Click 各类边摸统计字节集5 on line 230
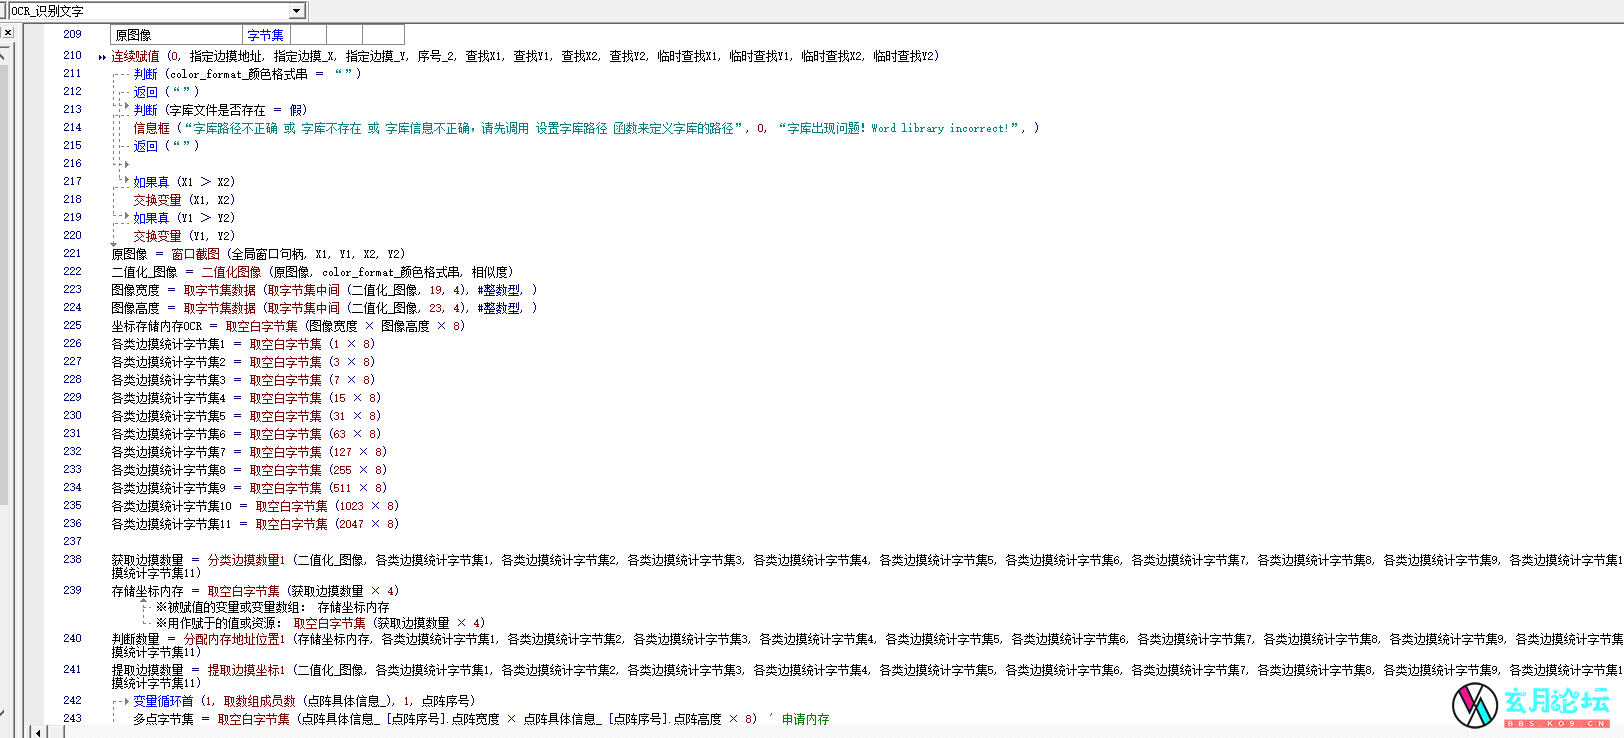Screen dimensions: 1624x738 click(169, 416)
